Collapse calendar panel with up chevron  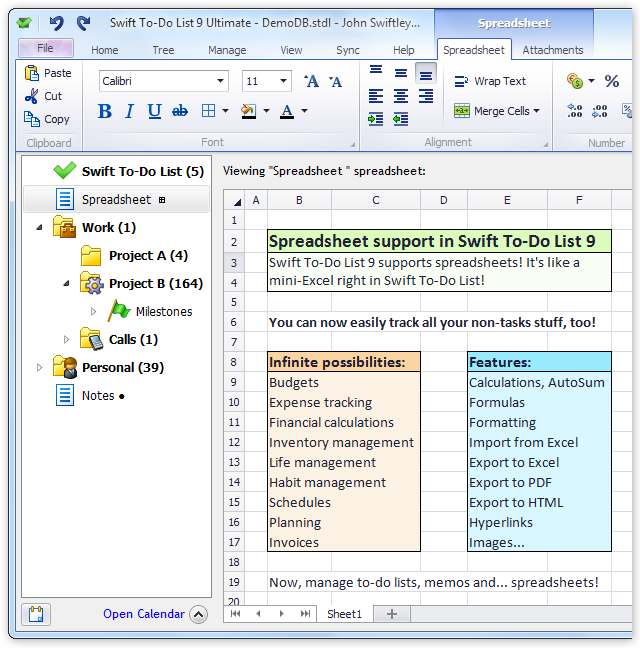[198, 614]
